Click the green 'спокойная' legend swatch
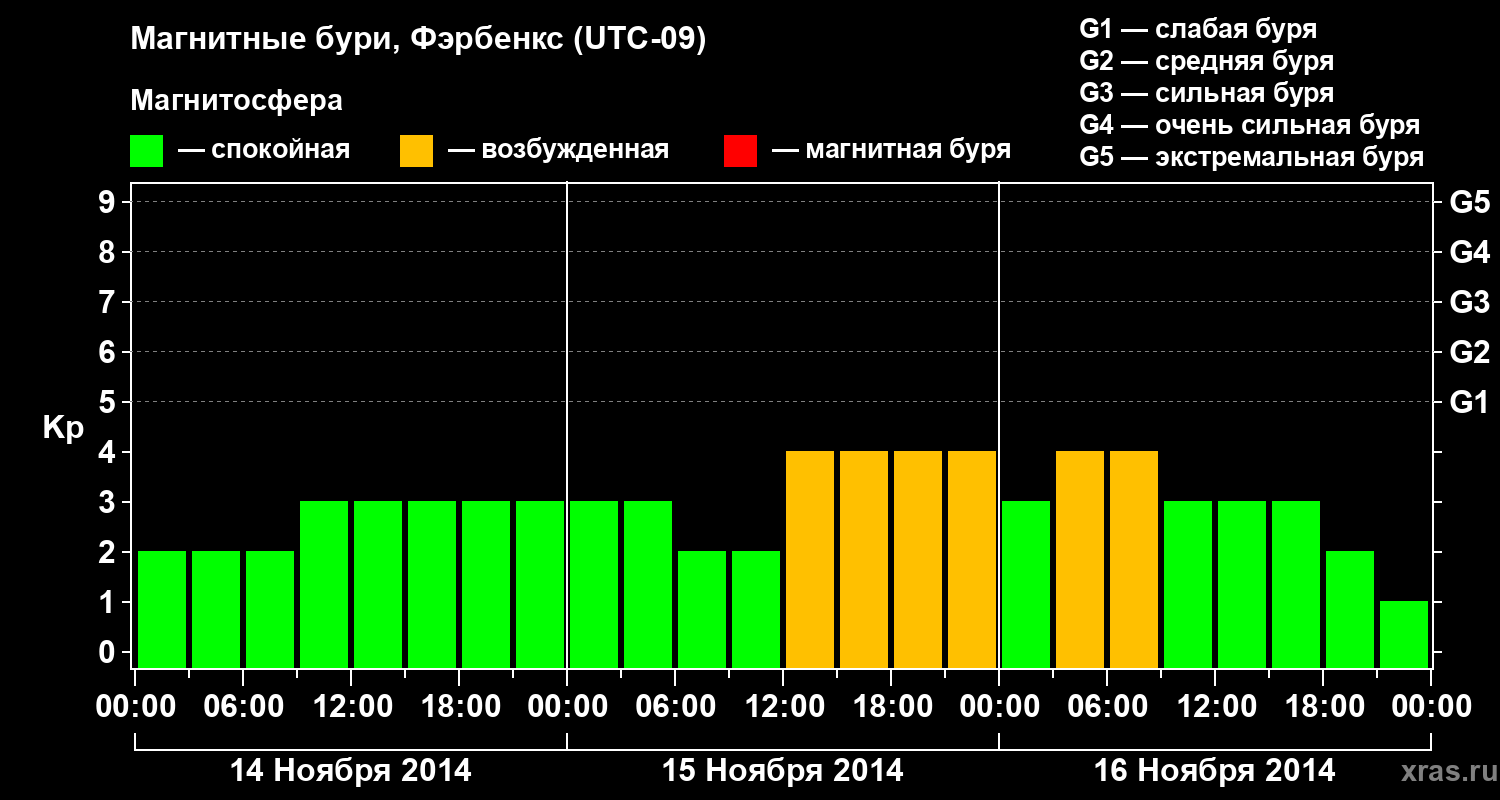This screenshot has height=800, width=1500. pyautogui.click(x=146, y=151)
